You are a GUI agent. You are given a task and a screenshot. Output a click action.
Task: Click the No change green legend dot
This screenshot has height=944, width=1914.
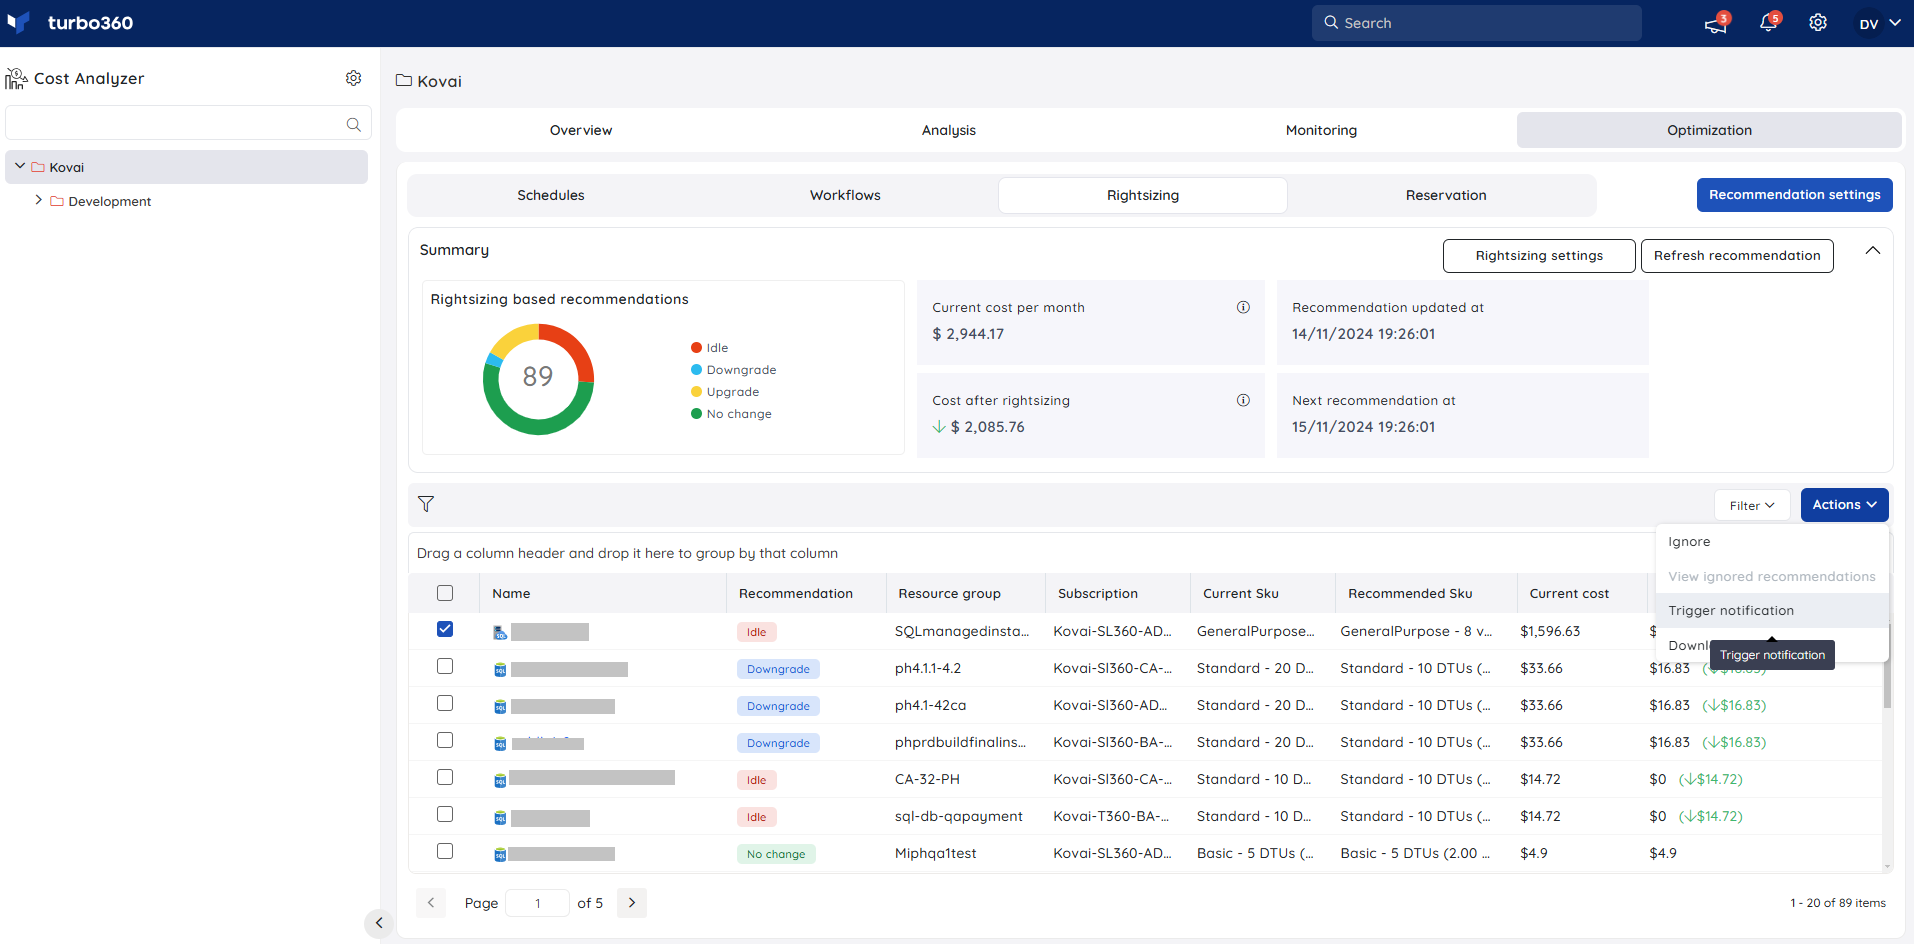[x=696, y=414]
